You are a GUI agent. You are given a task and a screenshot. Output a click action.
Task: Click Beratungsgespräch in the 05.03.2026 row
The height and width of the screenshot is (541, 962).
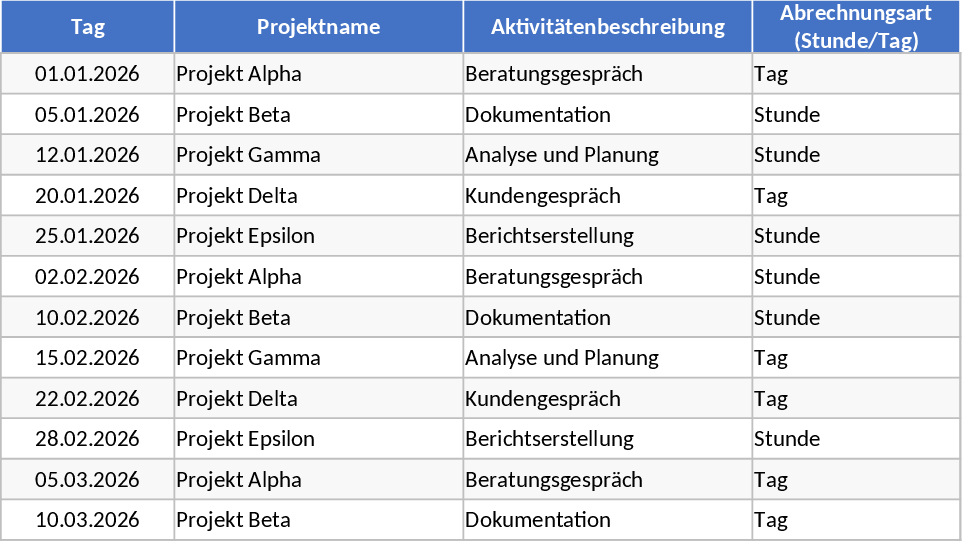(554, 480)
